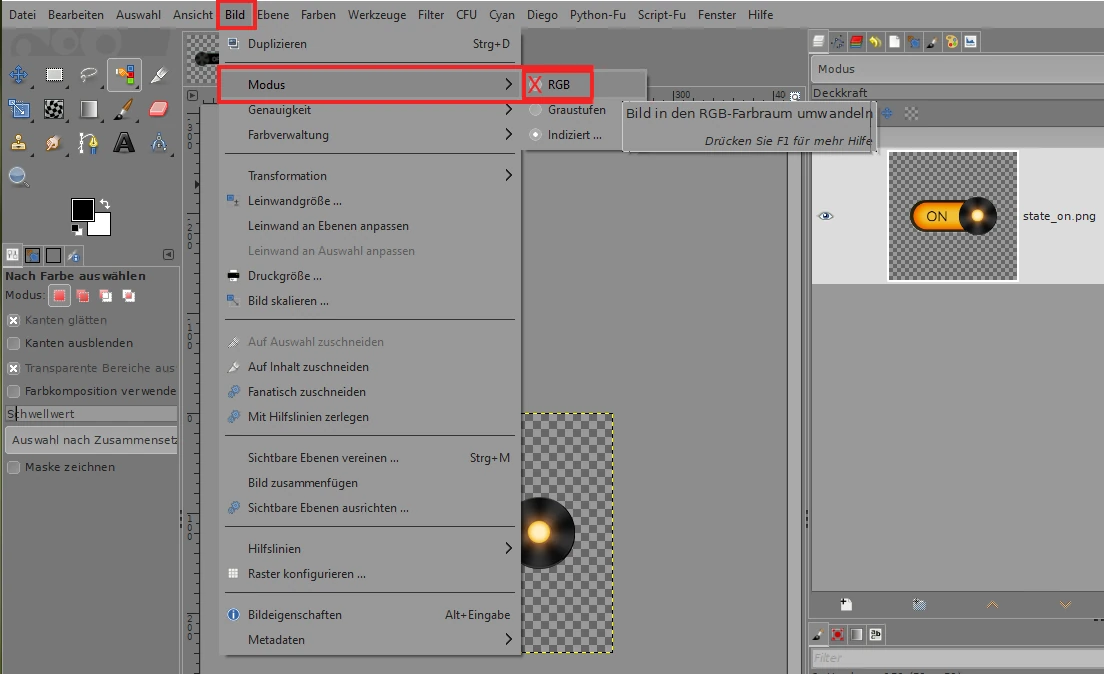Viewport: 1104px width, 674px height.
Task: Select the Text tool
Action: pos(124,143)
